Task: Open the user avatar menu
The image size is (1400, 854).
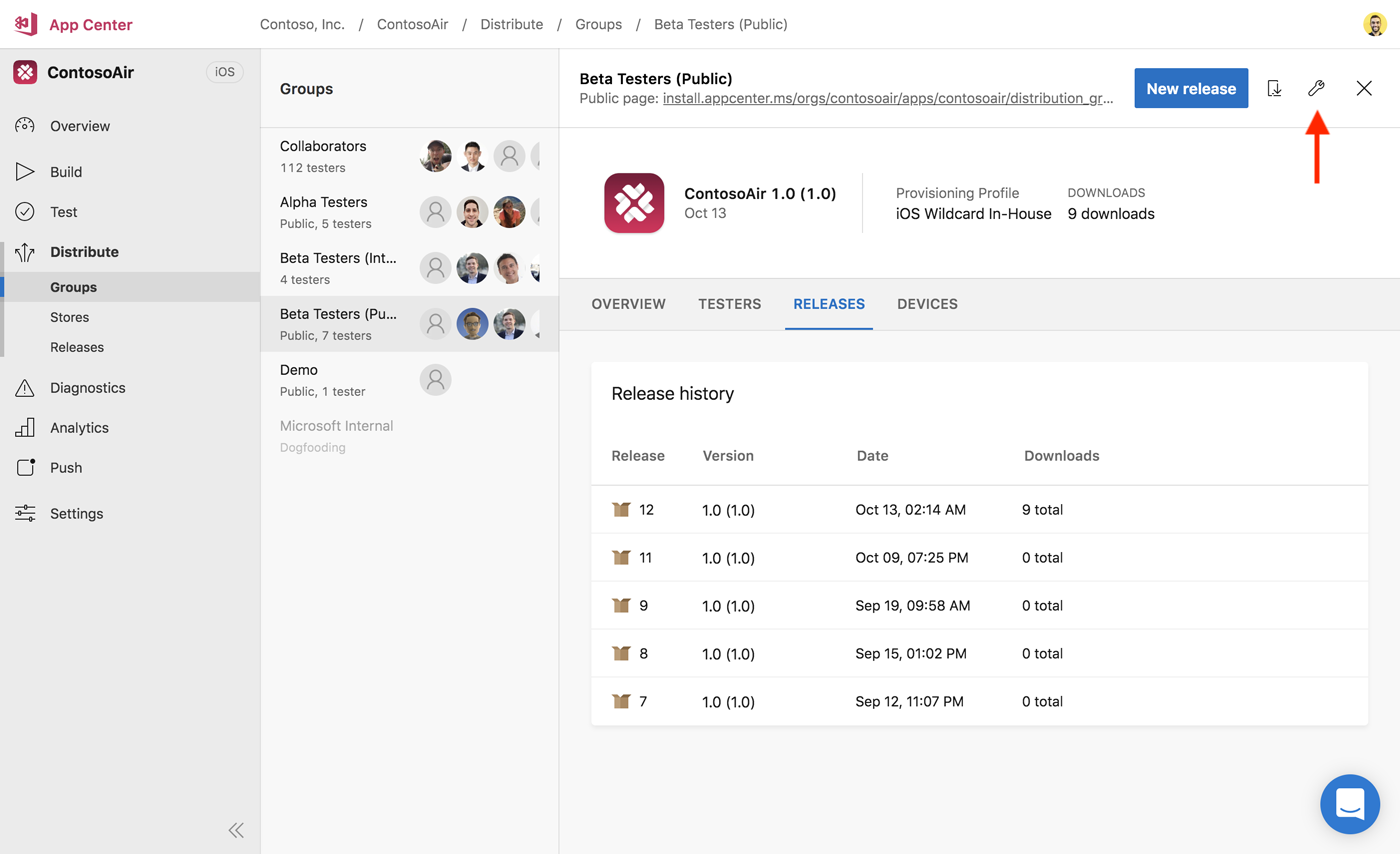Action: pos(1374,24)
